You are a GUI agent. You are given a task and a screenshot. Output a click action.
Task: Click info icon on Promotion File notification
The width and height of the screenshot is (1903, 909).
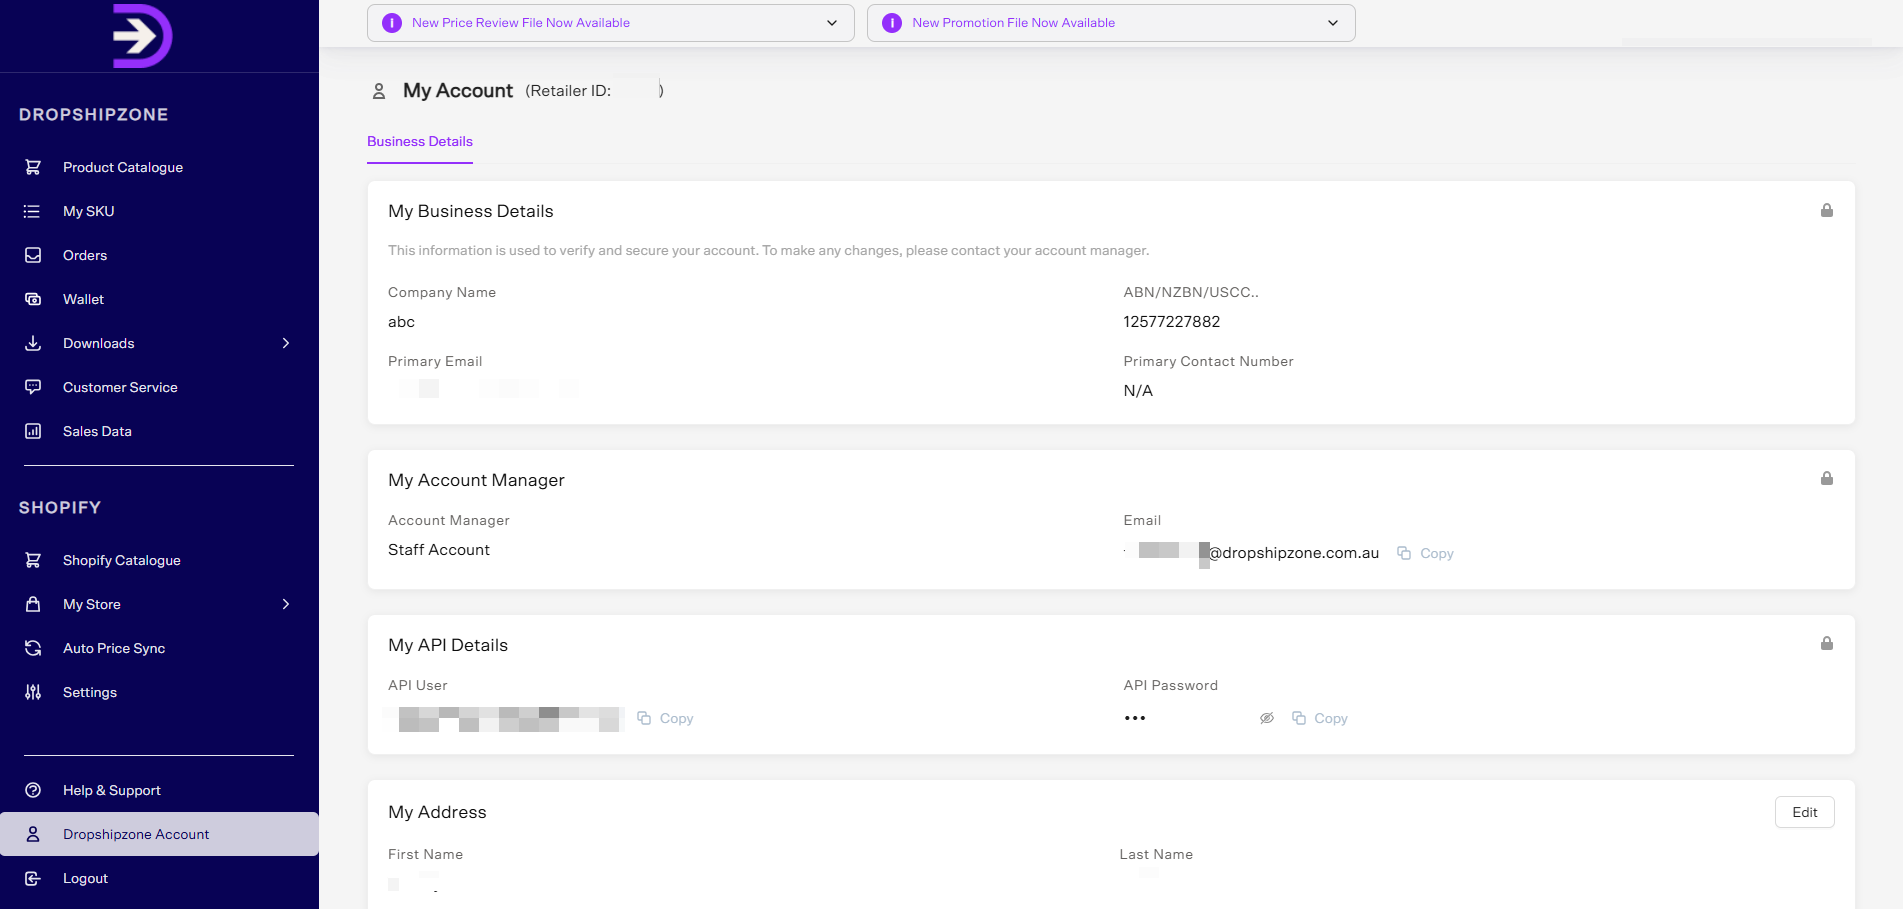892,23
